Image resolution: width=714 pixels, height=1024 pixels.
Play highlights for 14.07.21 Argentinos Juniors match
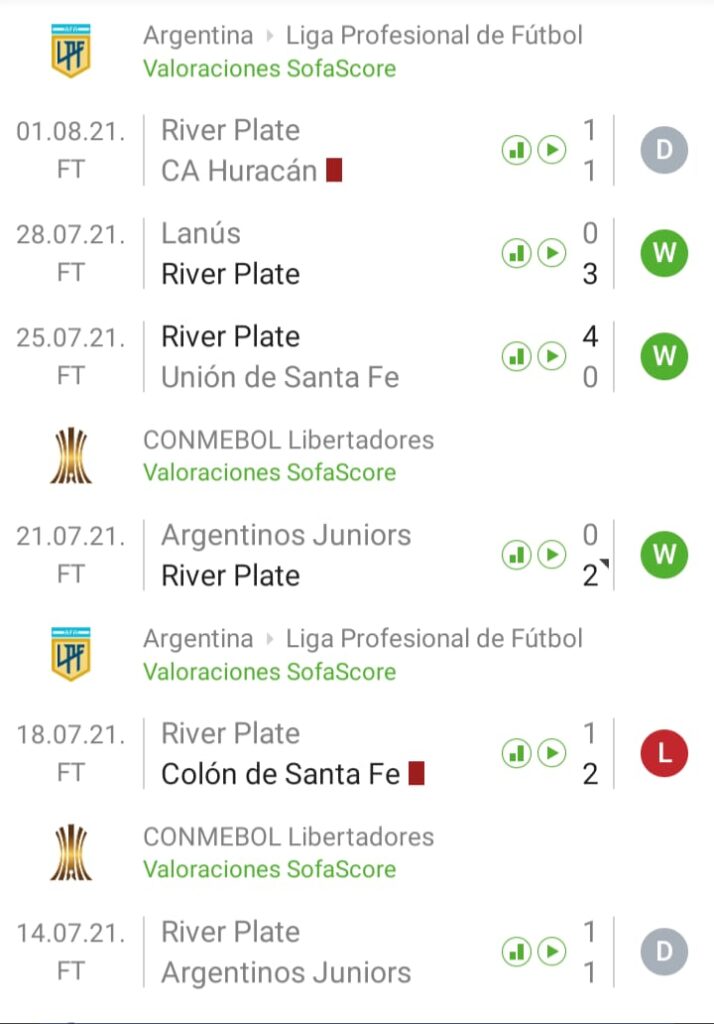pyautogui.click(x=552, y=952)
